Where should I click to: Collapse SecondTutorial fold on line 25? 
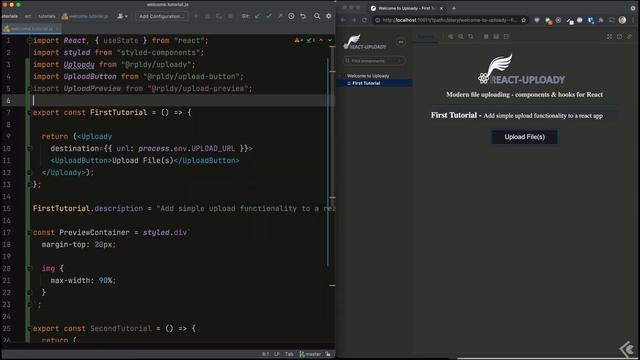[x=29, y=329]
